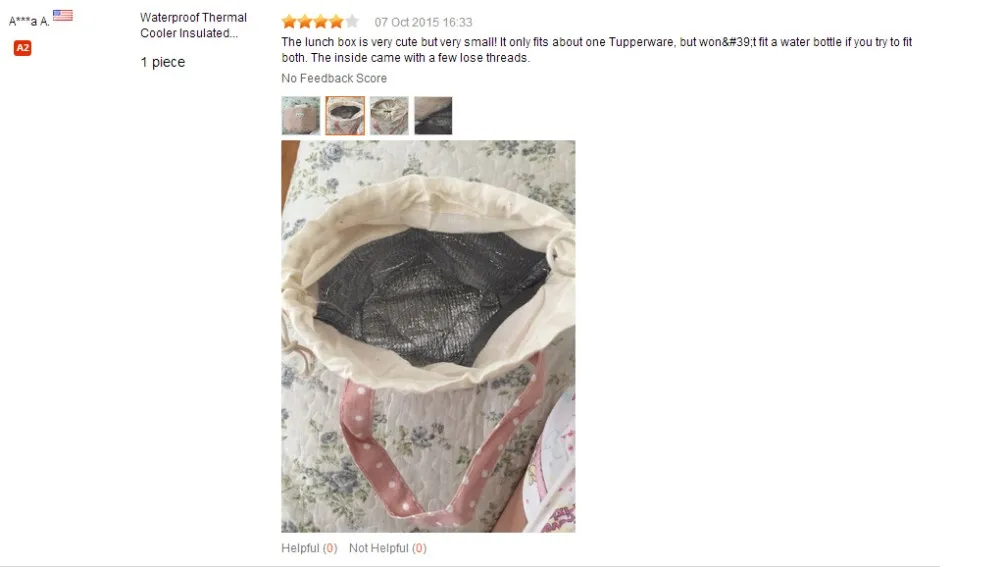Click the red A2 buyer level badge
The width and height of the screenshot is (1000, 567).
click(22, 48)
